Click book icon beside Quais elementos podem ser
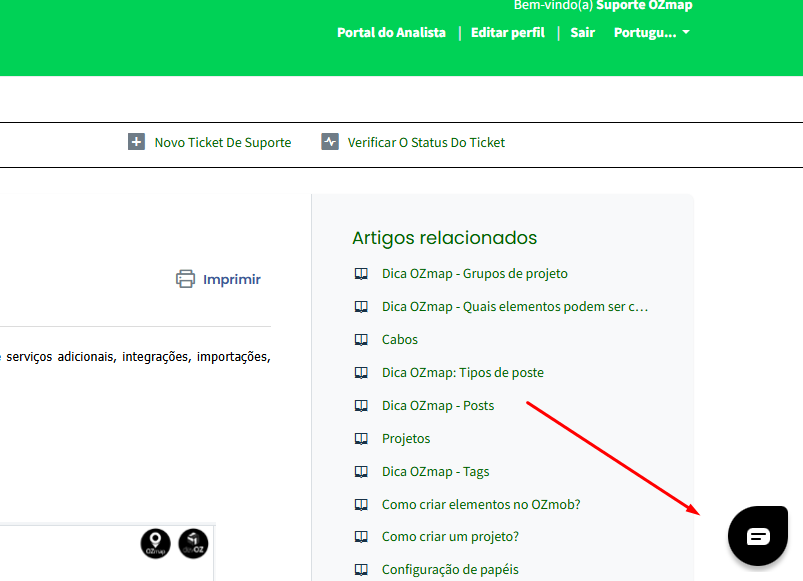Screen dimensions: 803x581 [x=361, y=307]
